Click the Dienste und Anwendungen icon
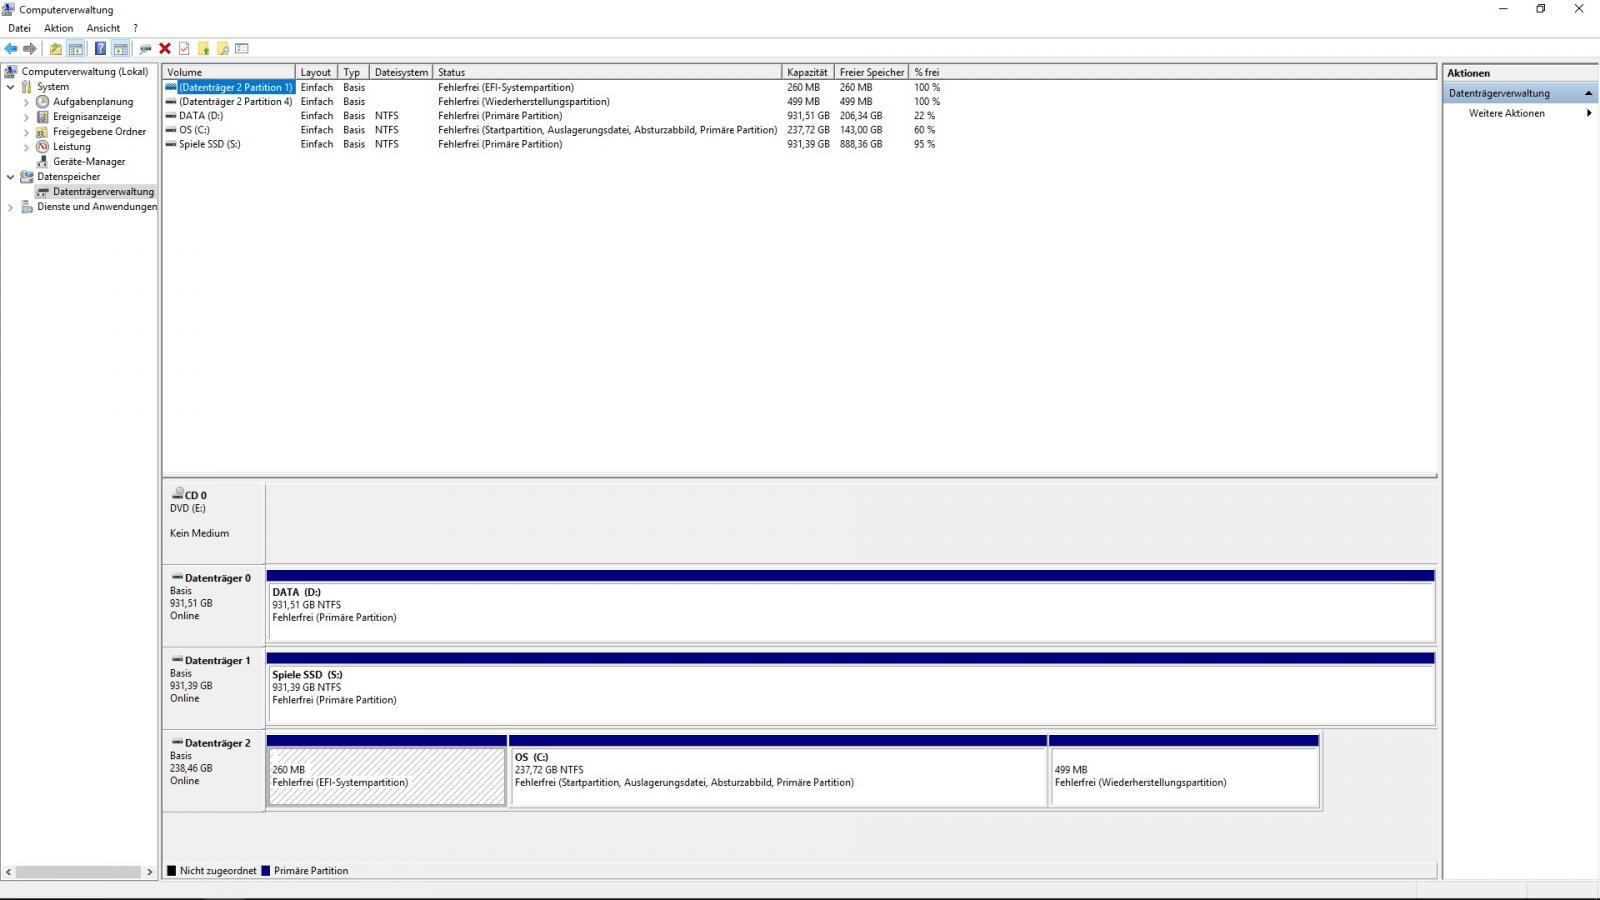Image resolution: width=1600 pixels, height=900 pixels. [27, 207]
